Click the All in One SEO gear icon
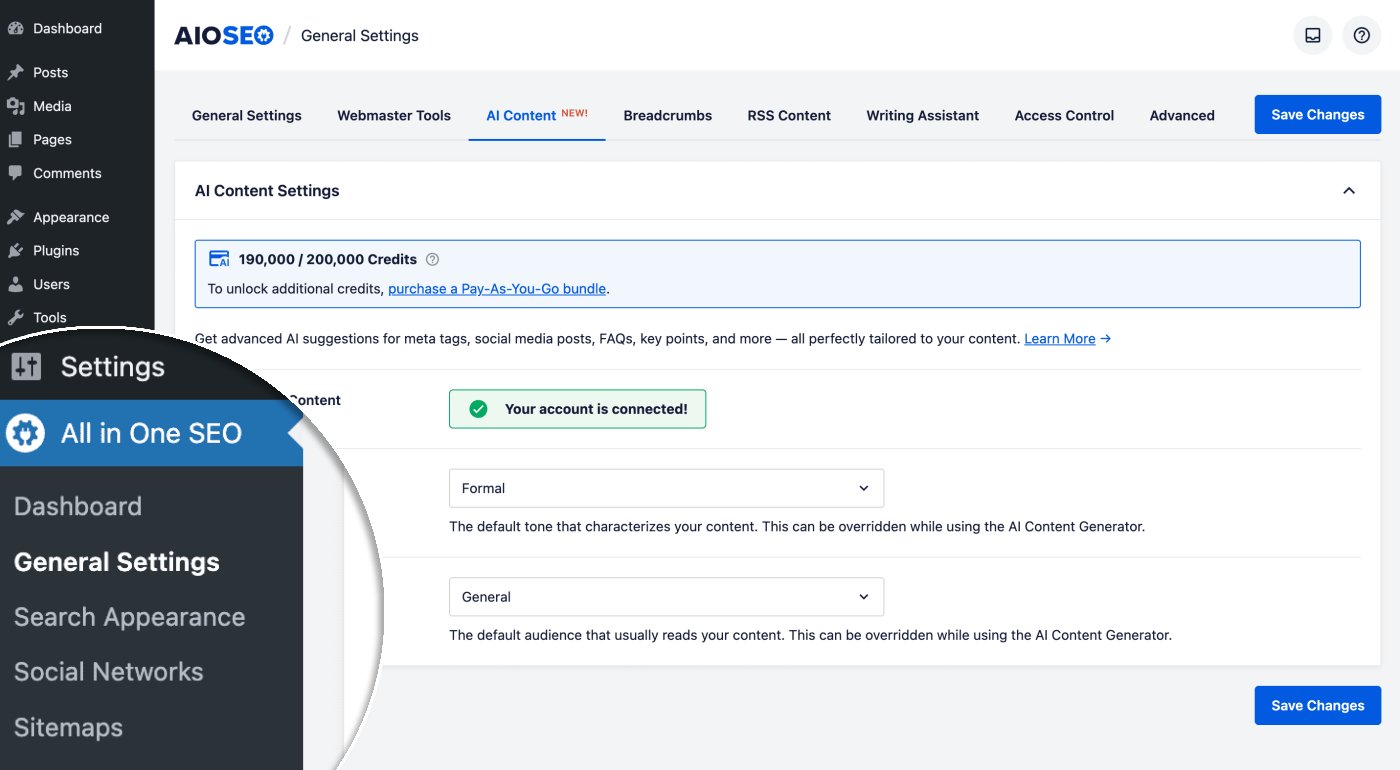Image resolution: width=1400 pixels, height=770 pixels. (x=26, y=433)
